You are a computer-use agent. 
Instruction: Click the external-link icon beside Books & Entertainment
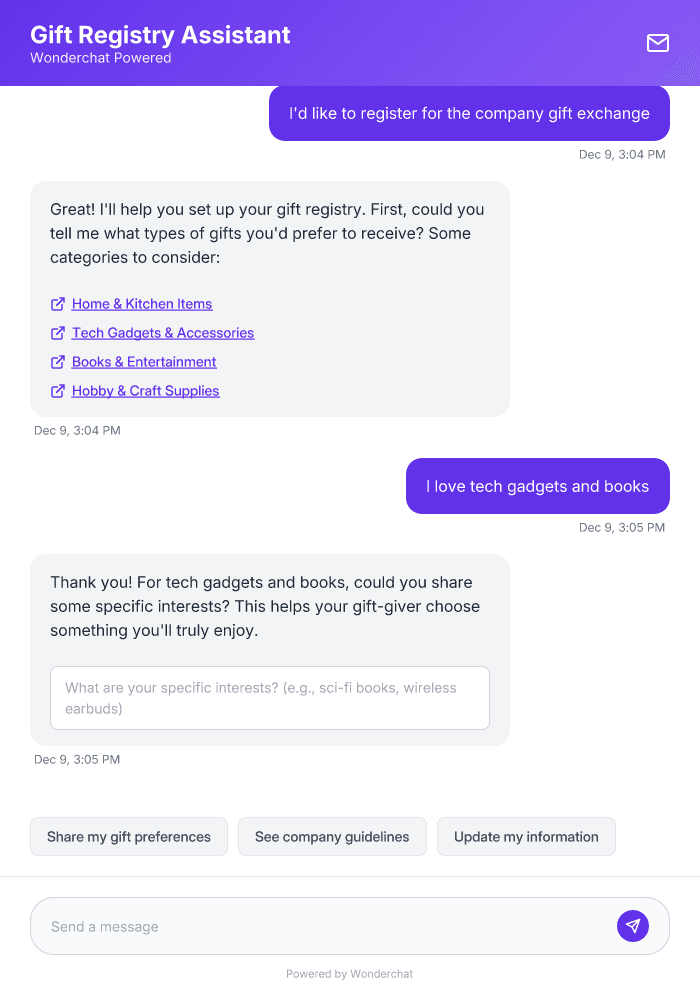coord(57,361)
